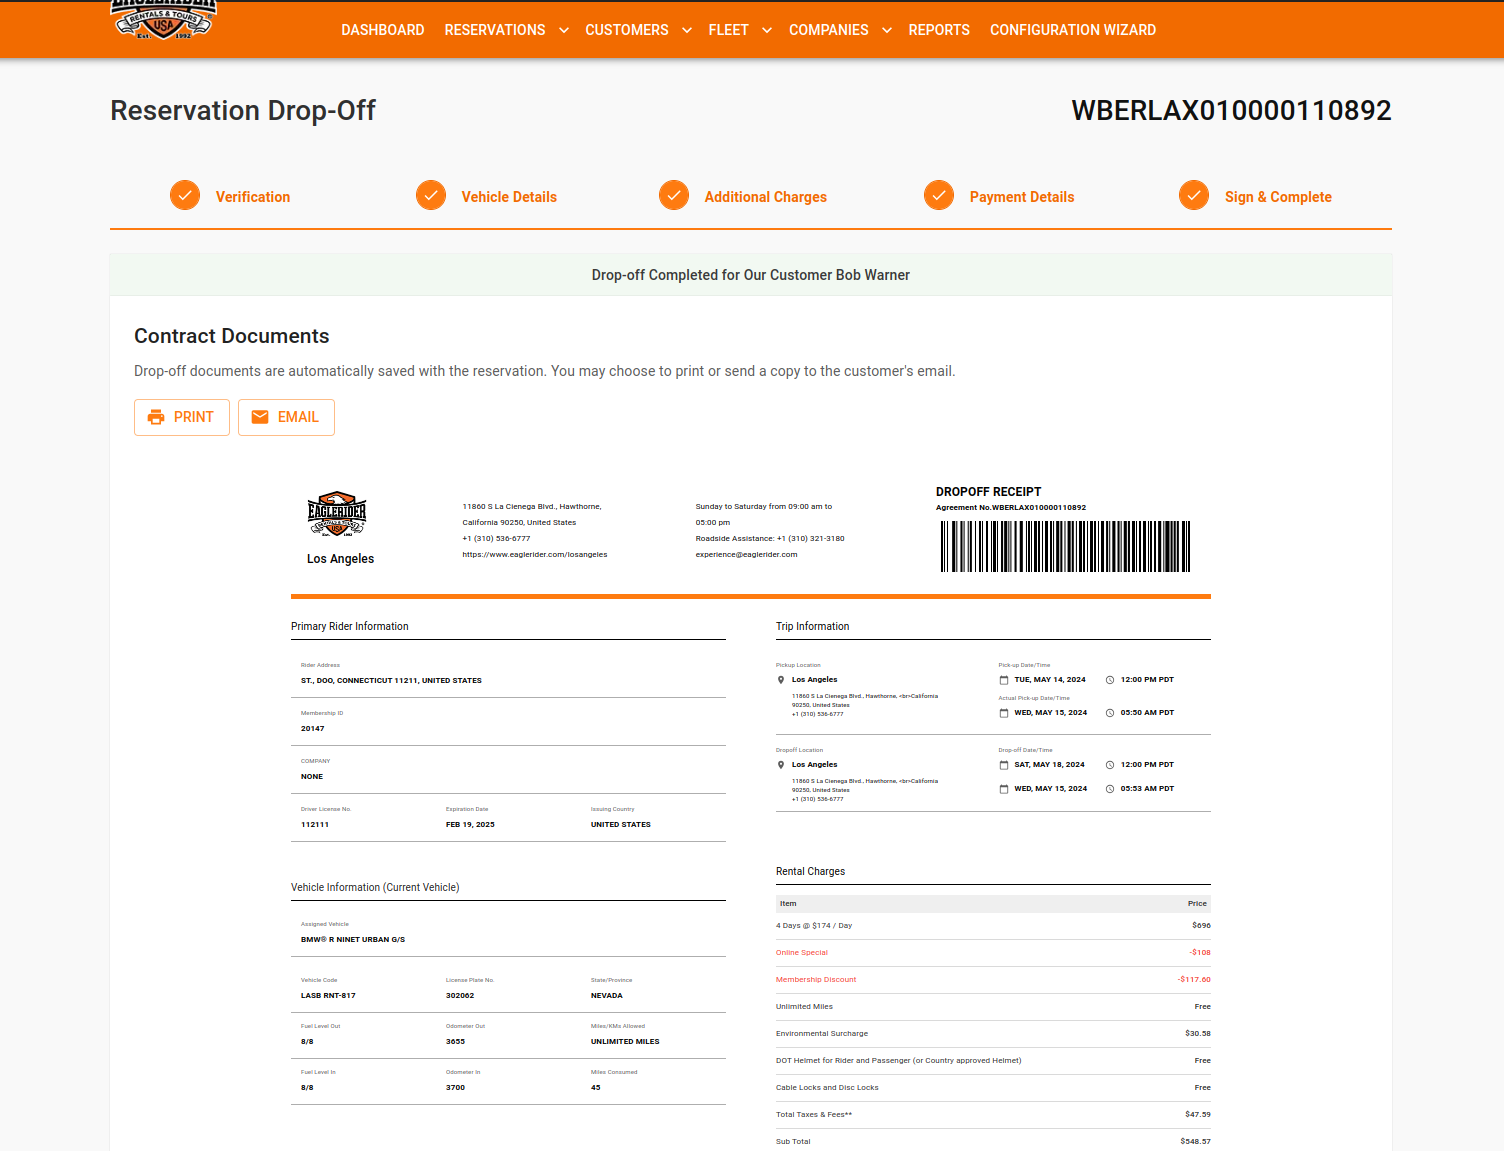Click the dropoff receipt barcode
The image size is (1504, 1151).
pyautogui.click(x=1065, y=546)
